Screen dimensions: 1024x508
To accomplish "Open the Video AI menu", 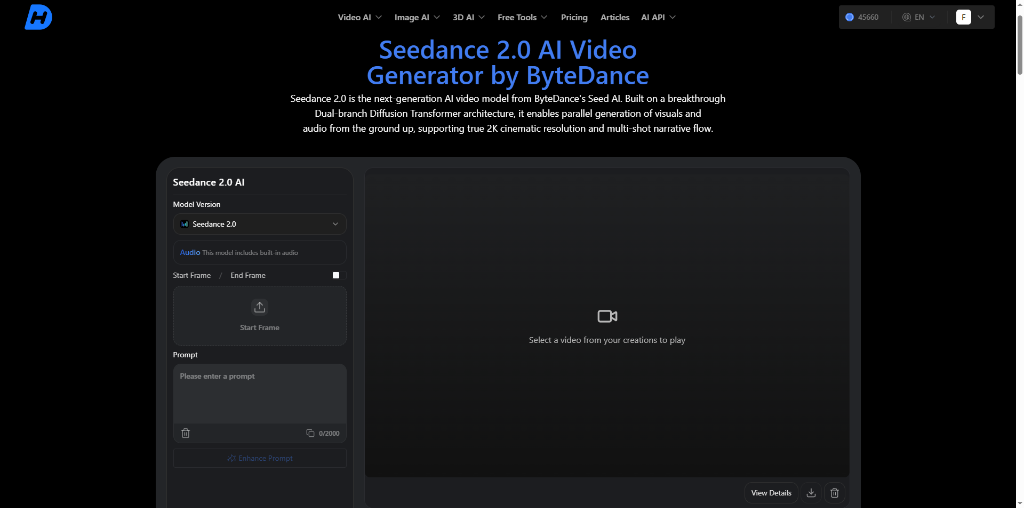I will click(359, 17).
